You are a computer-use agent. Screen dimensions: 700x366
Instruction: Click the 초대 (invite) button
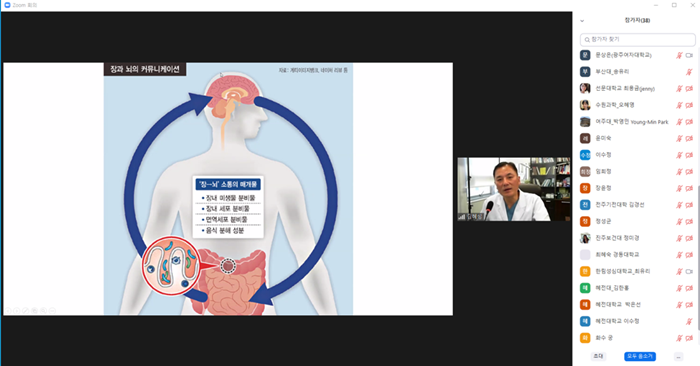pos(598,356)
